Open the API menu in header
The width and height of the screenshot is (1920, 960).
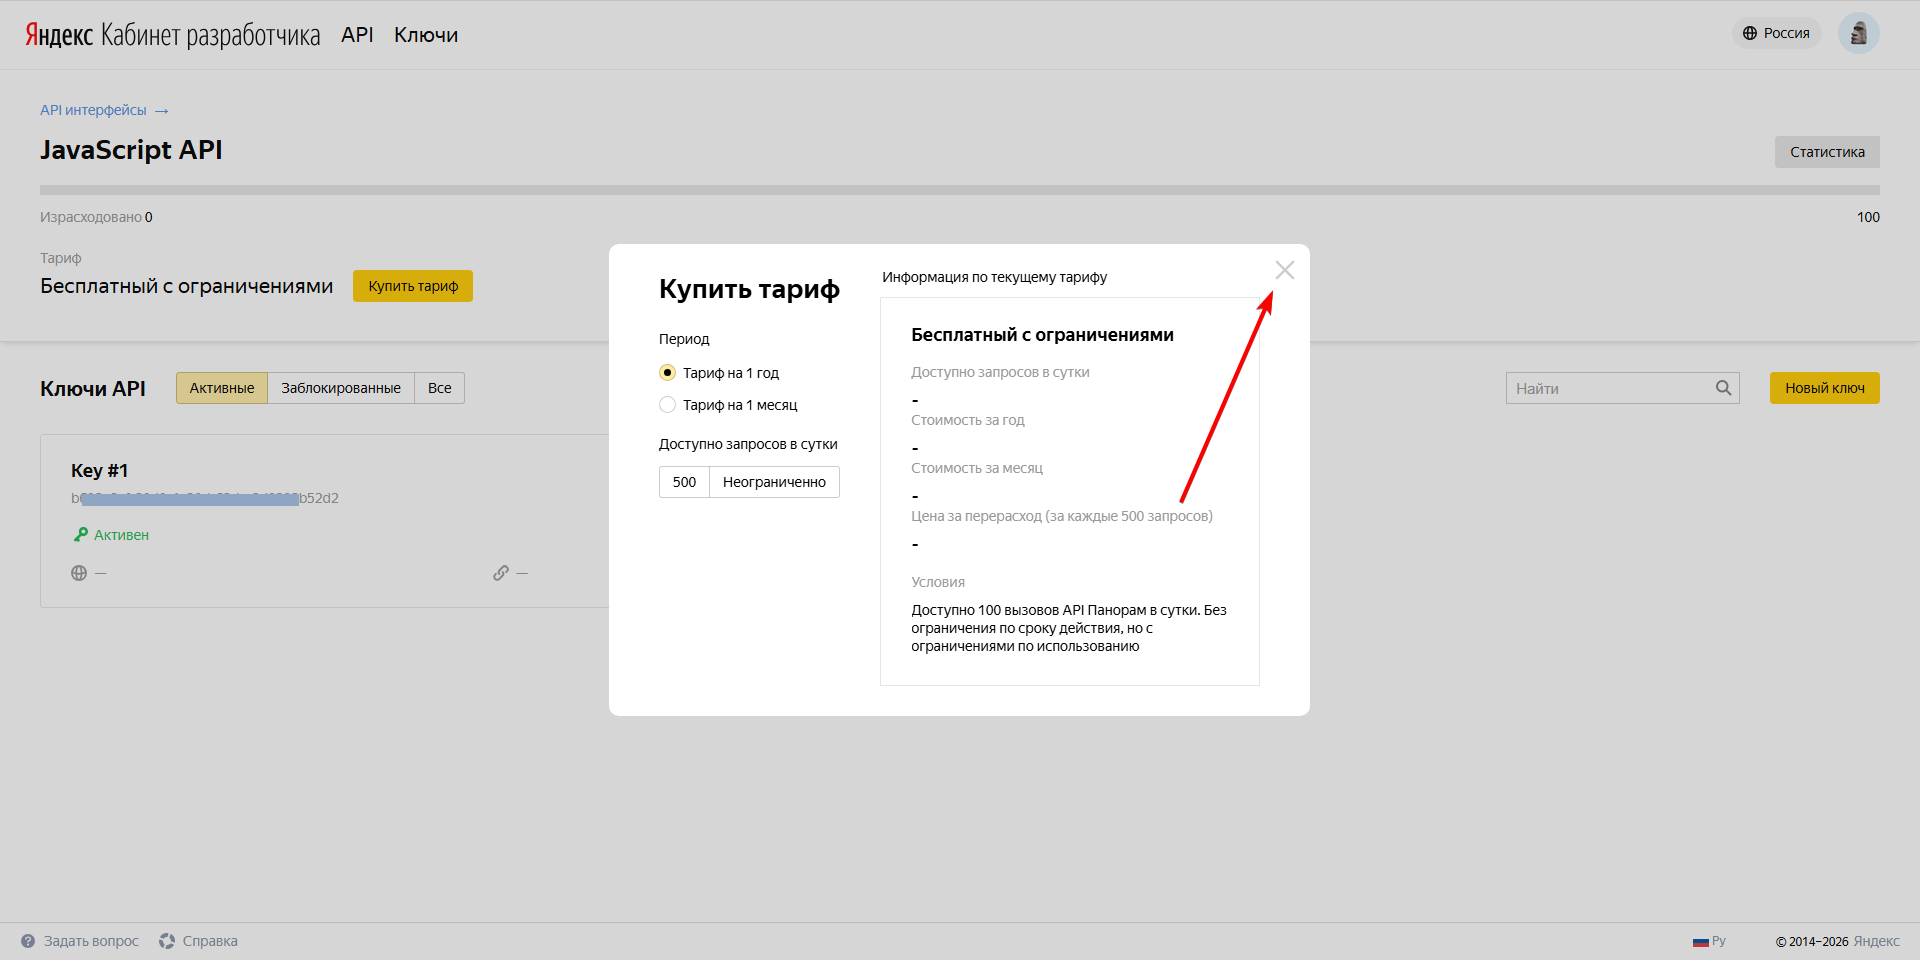(x=357, y=35)
